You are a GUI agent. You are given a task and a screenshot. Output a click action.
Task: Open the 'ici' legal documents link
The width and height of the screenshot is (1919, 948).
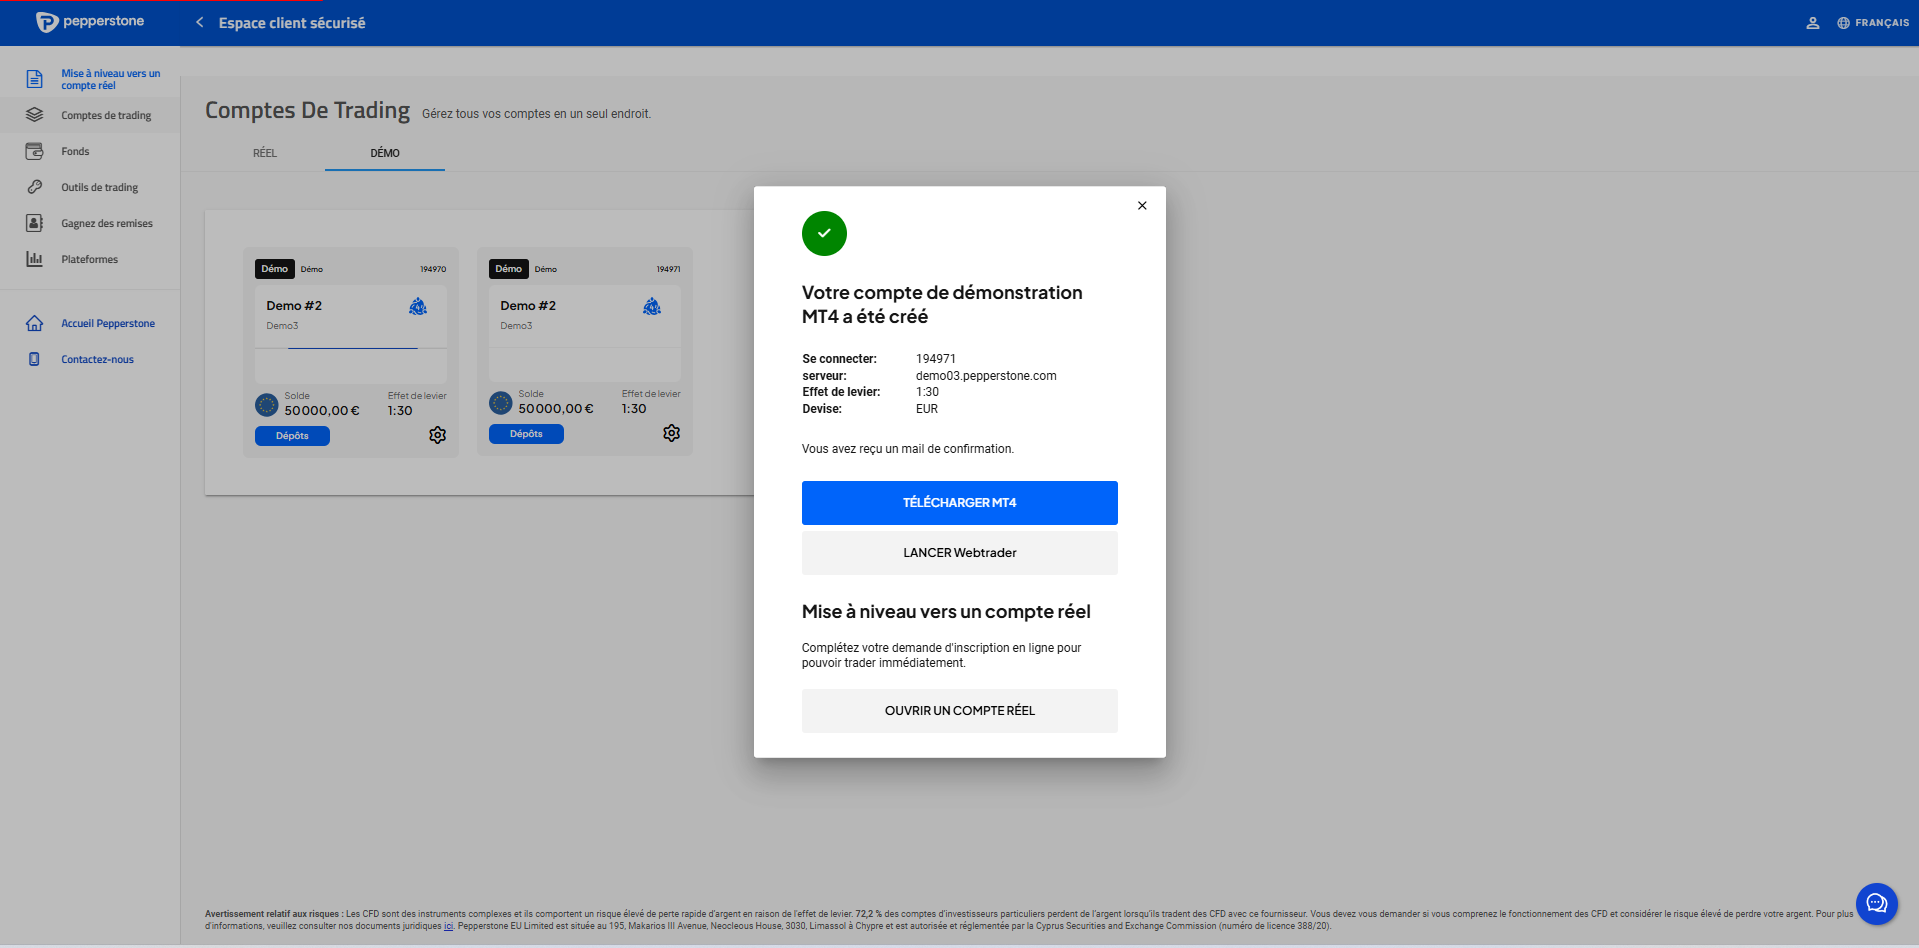pyautogui.click(x=448, y=926)
